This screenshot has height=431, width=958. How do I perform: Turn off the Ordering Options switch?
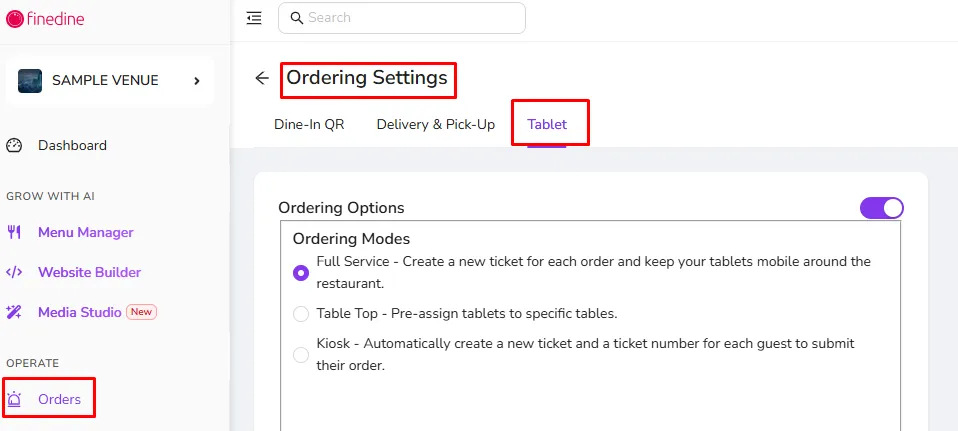(x=882, y=208)
